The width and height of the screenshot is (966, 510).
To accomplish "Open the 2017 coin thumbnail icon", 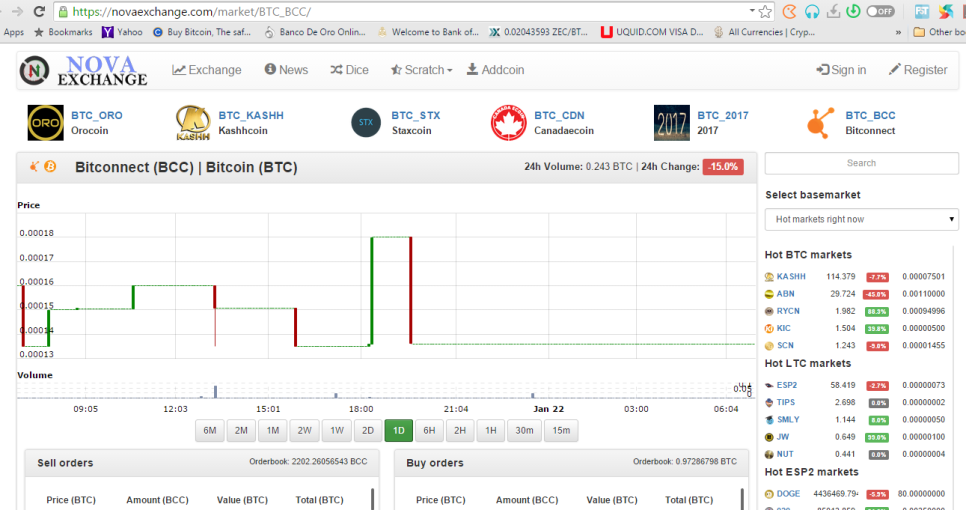I will [x=672, y=123].
